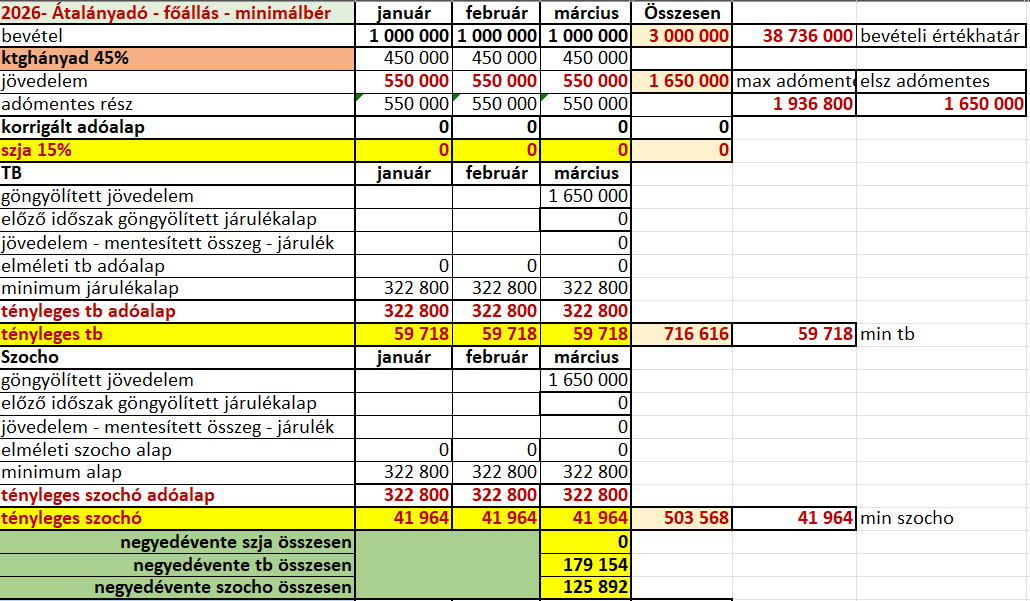Screen dimensions: 1030x601
Task: Click the 'min tb' label cell
Action: pos(942,334)
